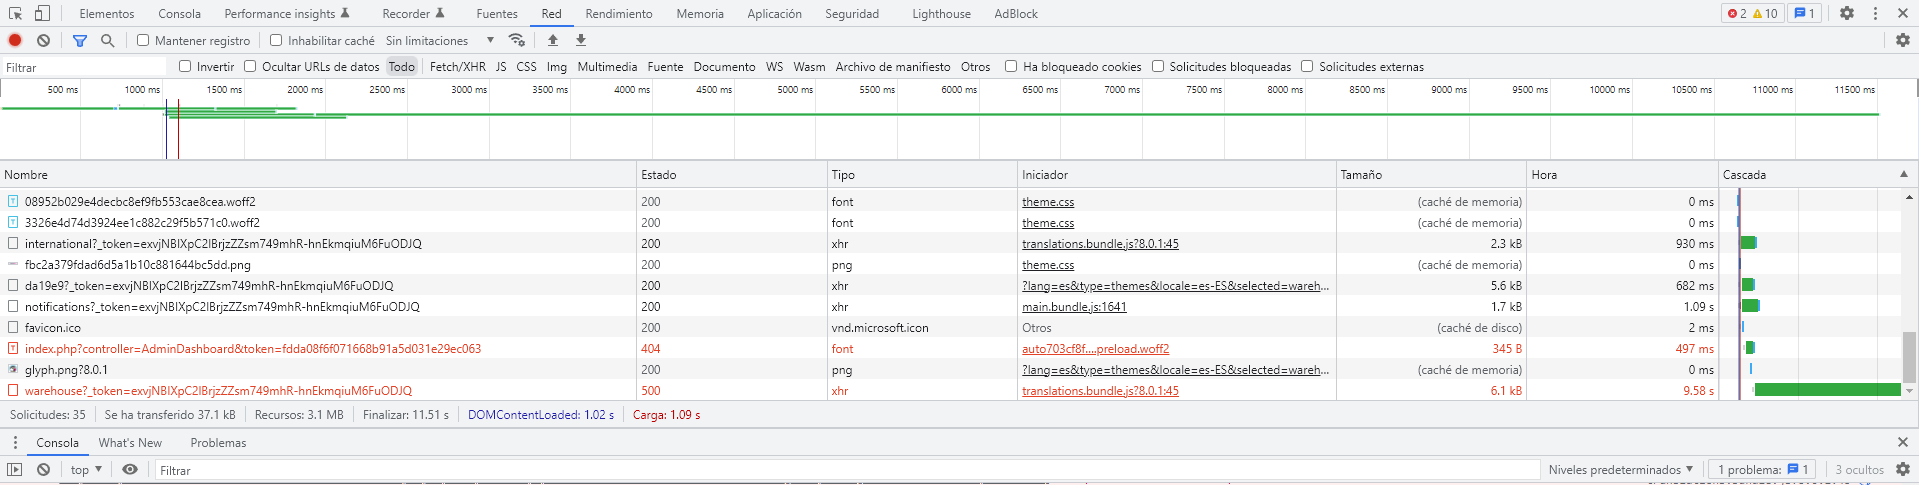Open the issues counter badge at top
The image size is (1919, 485).
[1804, 13]
